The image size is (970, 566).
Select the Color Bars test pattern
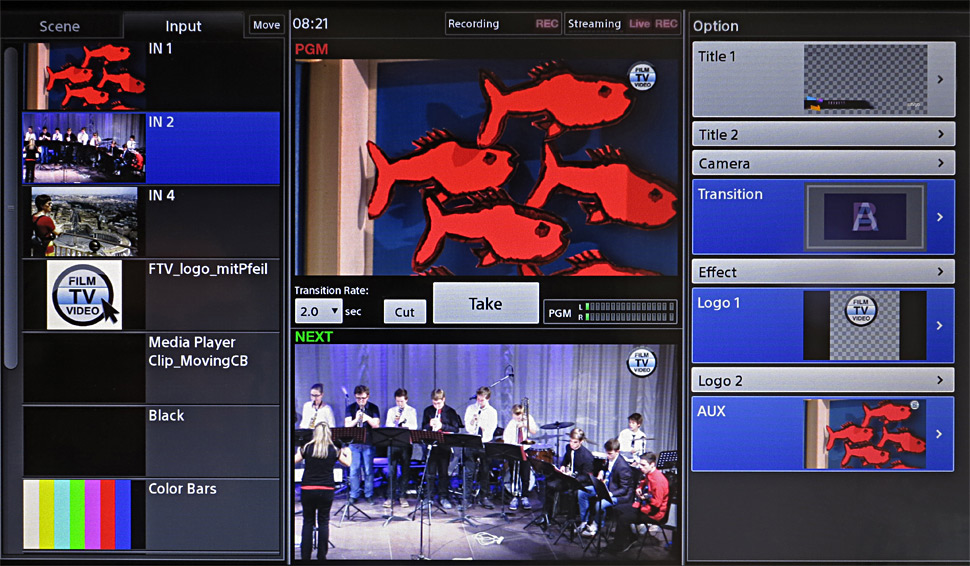point(85,514)
